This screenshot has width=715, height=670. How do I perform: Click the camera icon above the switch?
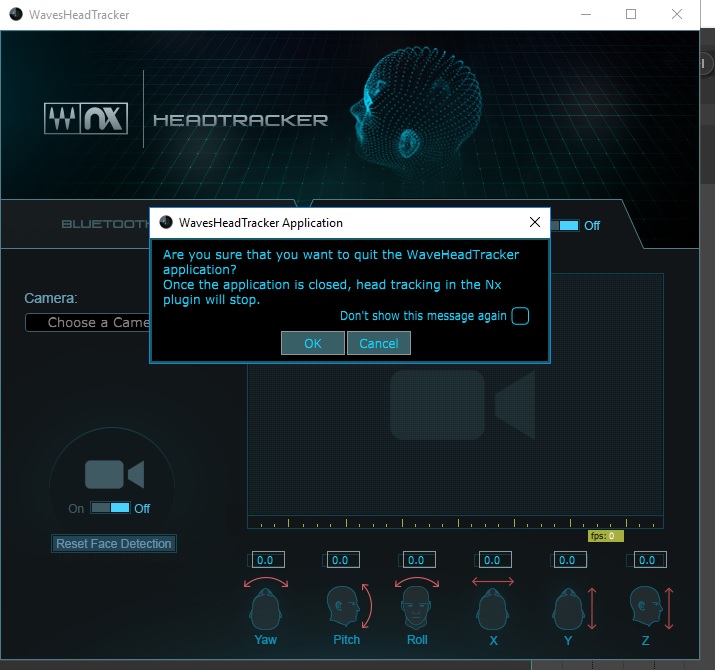114,474
